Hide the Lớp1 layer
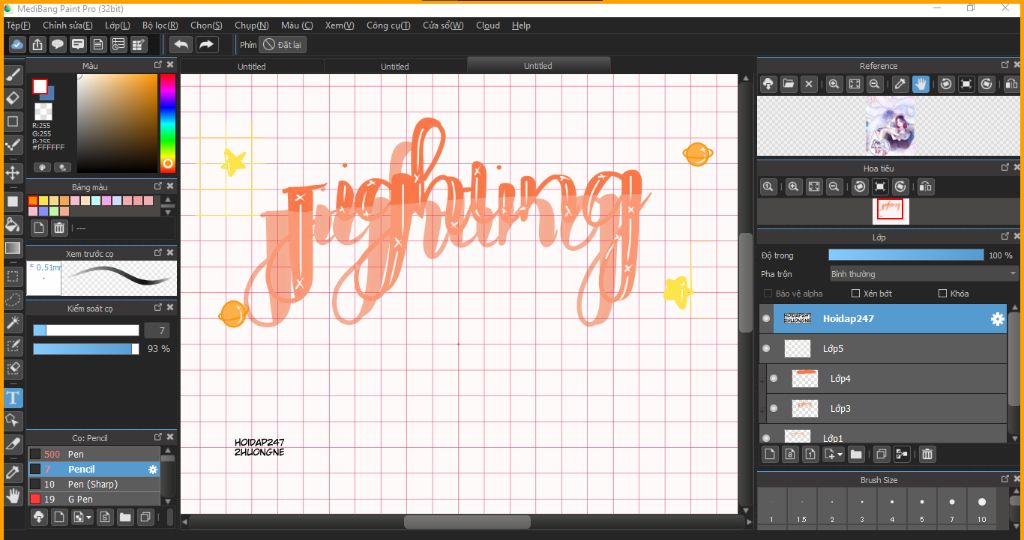This screenshot has width=1024, height=540. (766, 437)
